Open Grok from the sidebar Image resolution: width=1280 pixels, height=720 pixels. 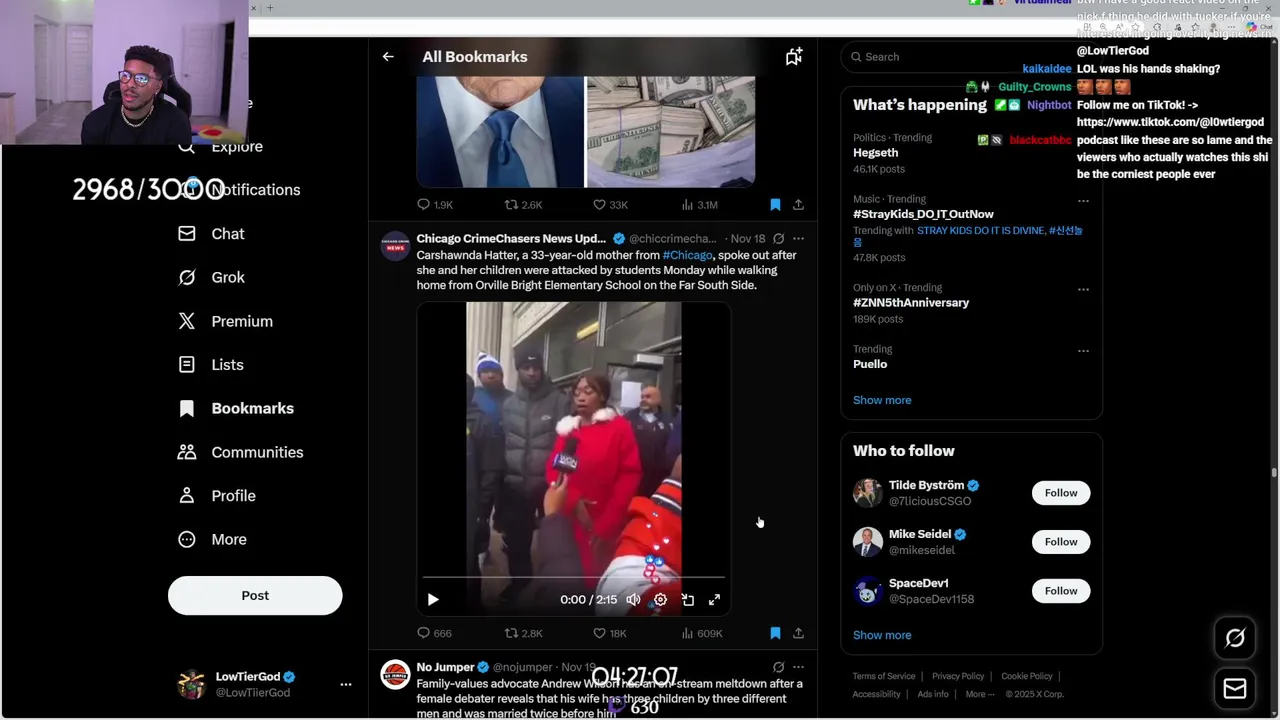click(211, 277)
